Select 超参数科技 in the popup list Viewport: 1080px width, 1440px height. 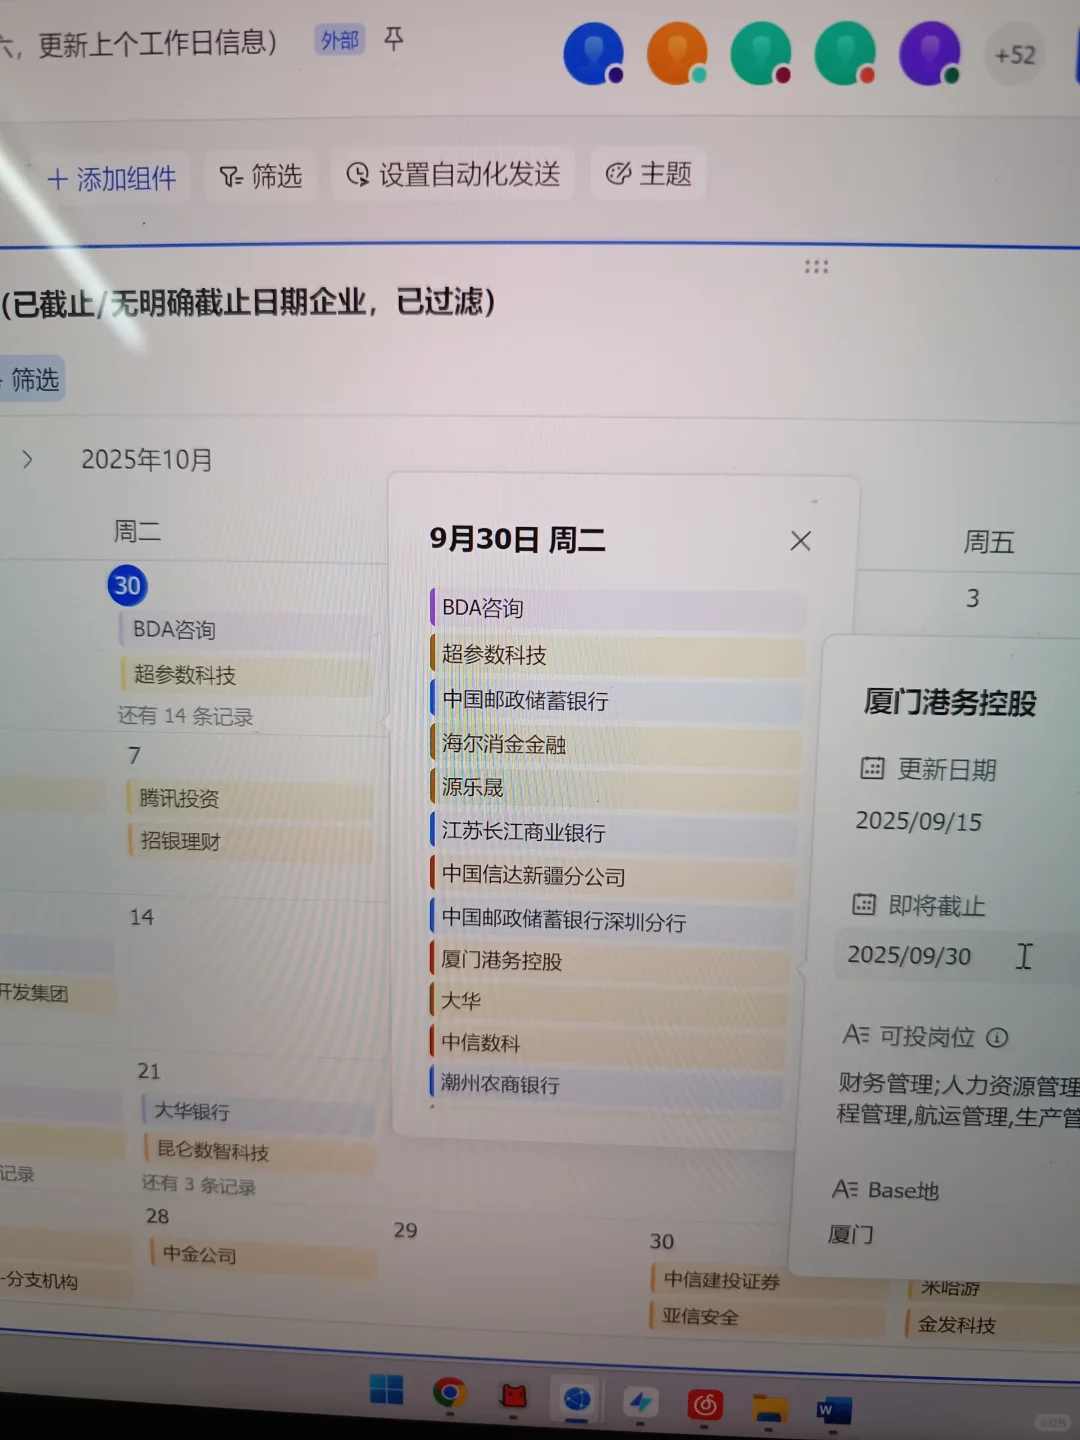point(617,655)
